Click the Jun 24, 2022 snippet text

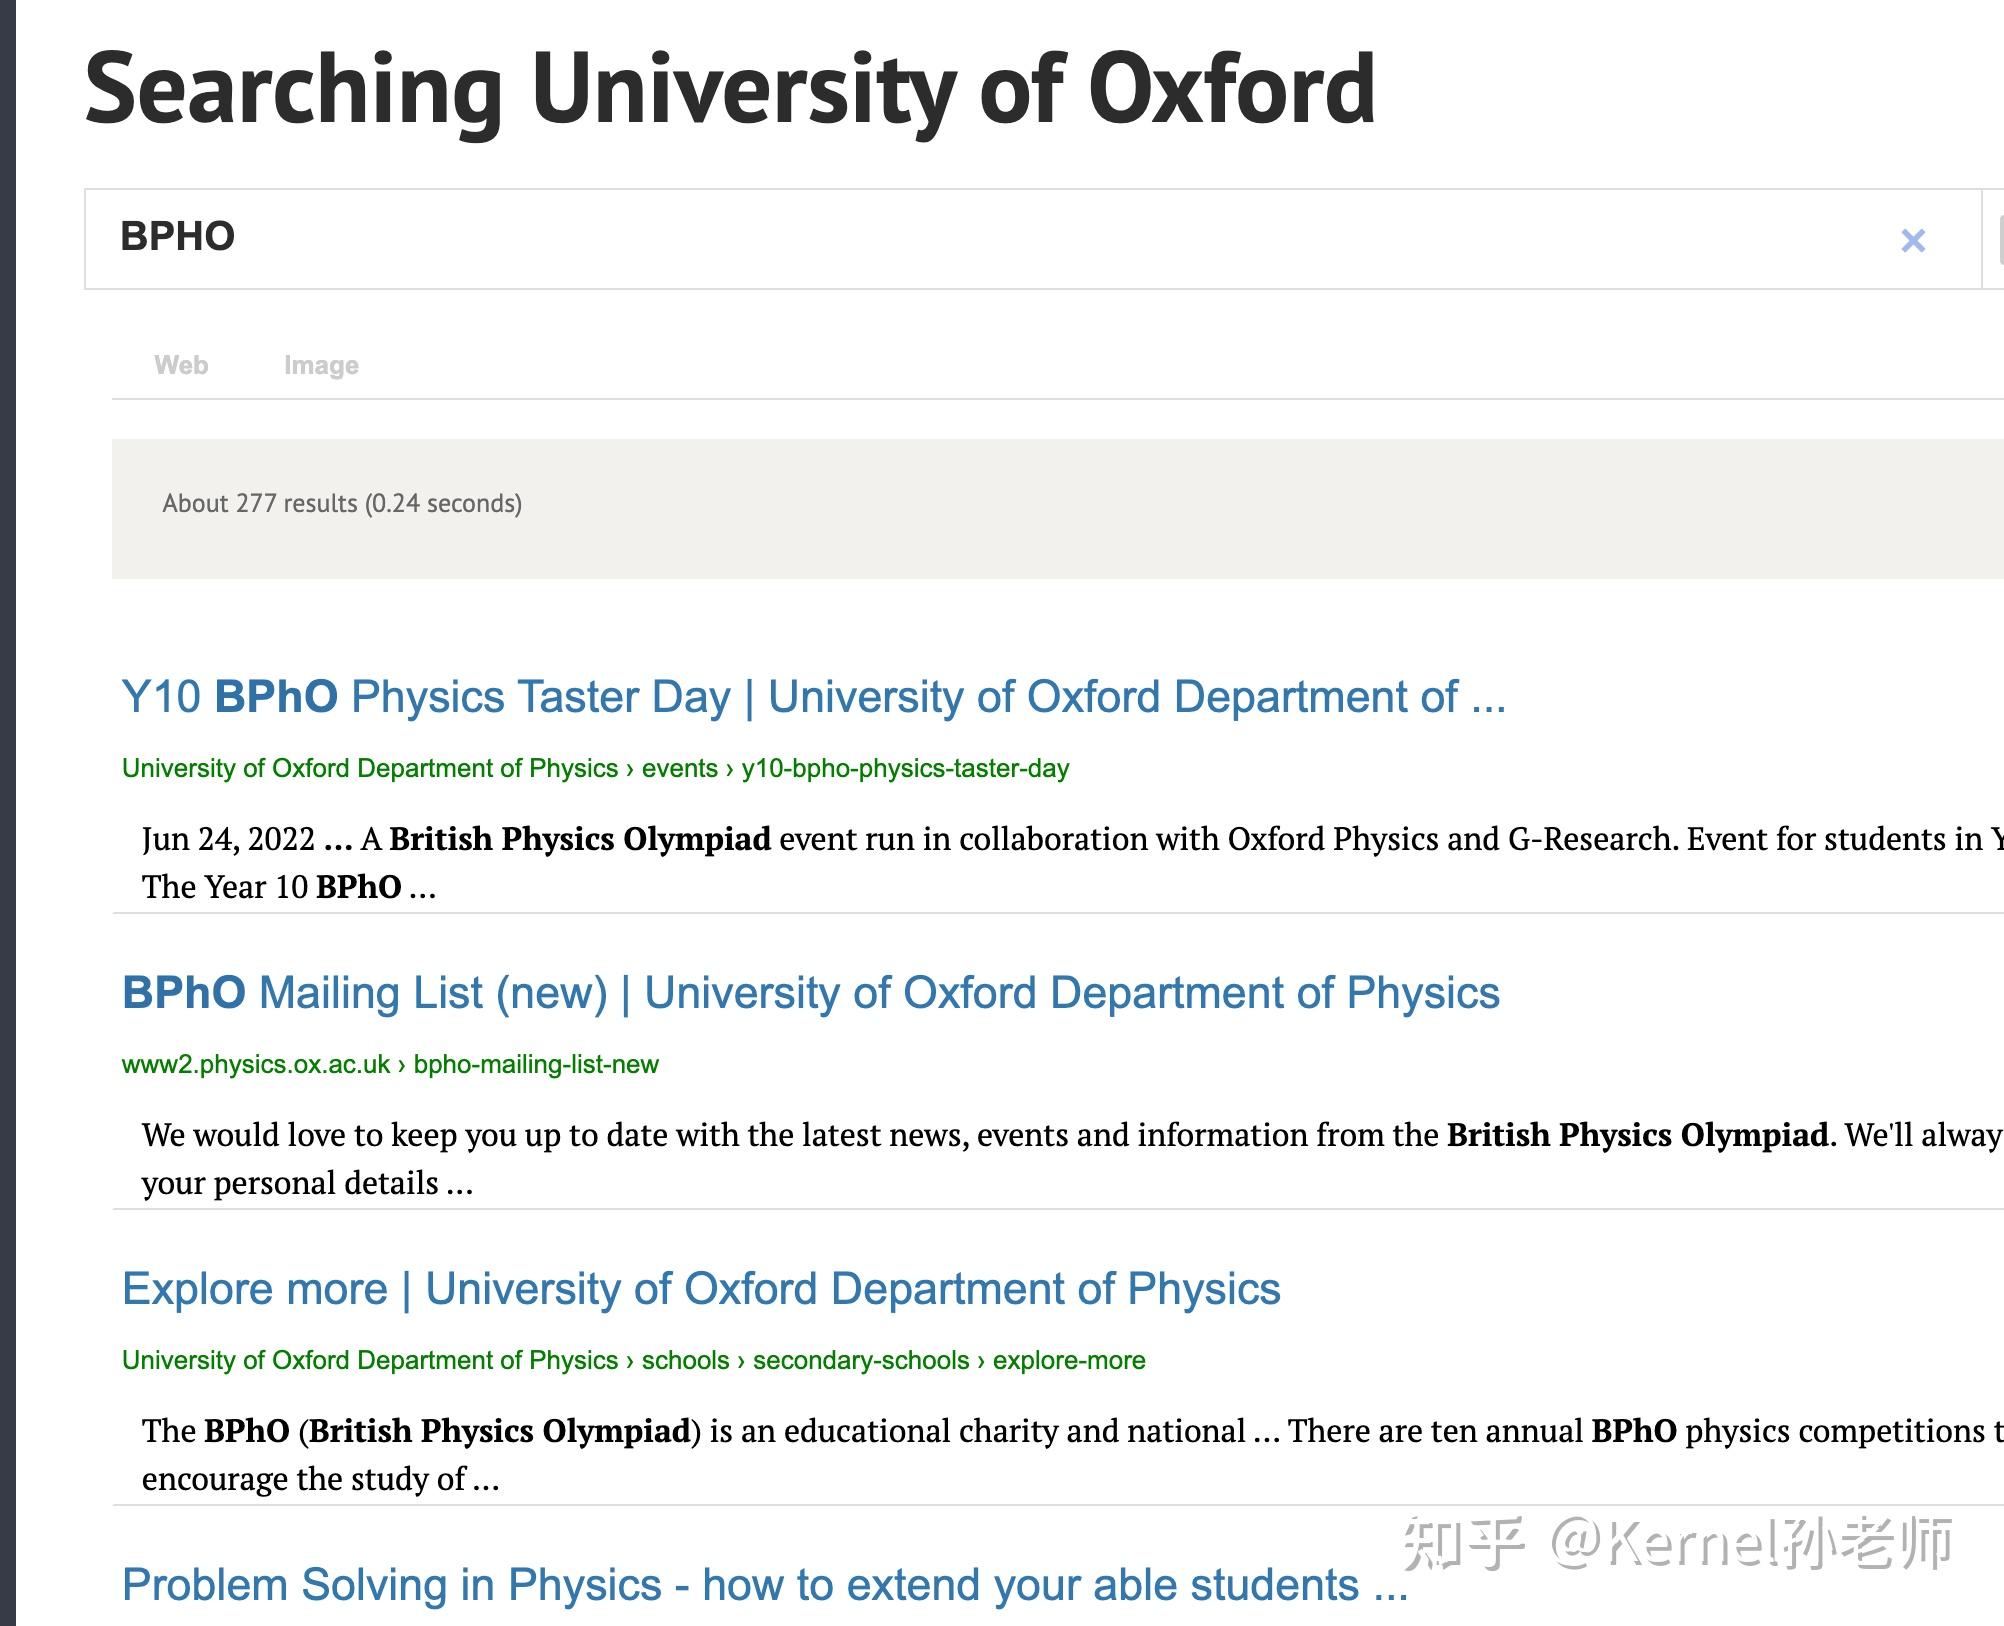229,839
